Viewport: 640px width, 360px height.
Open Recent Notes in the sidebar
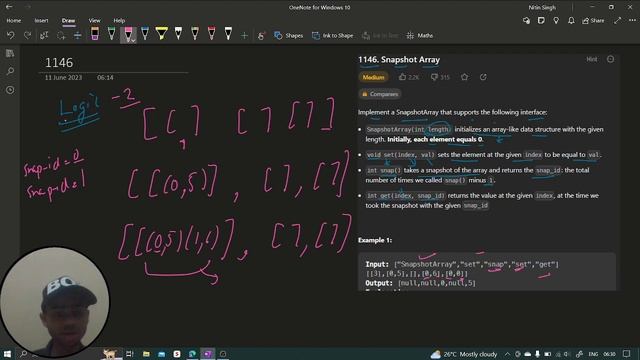[10, 90]
